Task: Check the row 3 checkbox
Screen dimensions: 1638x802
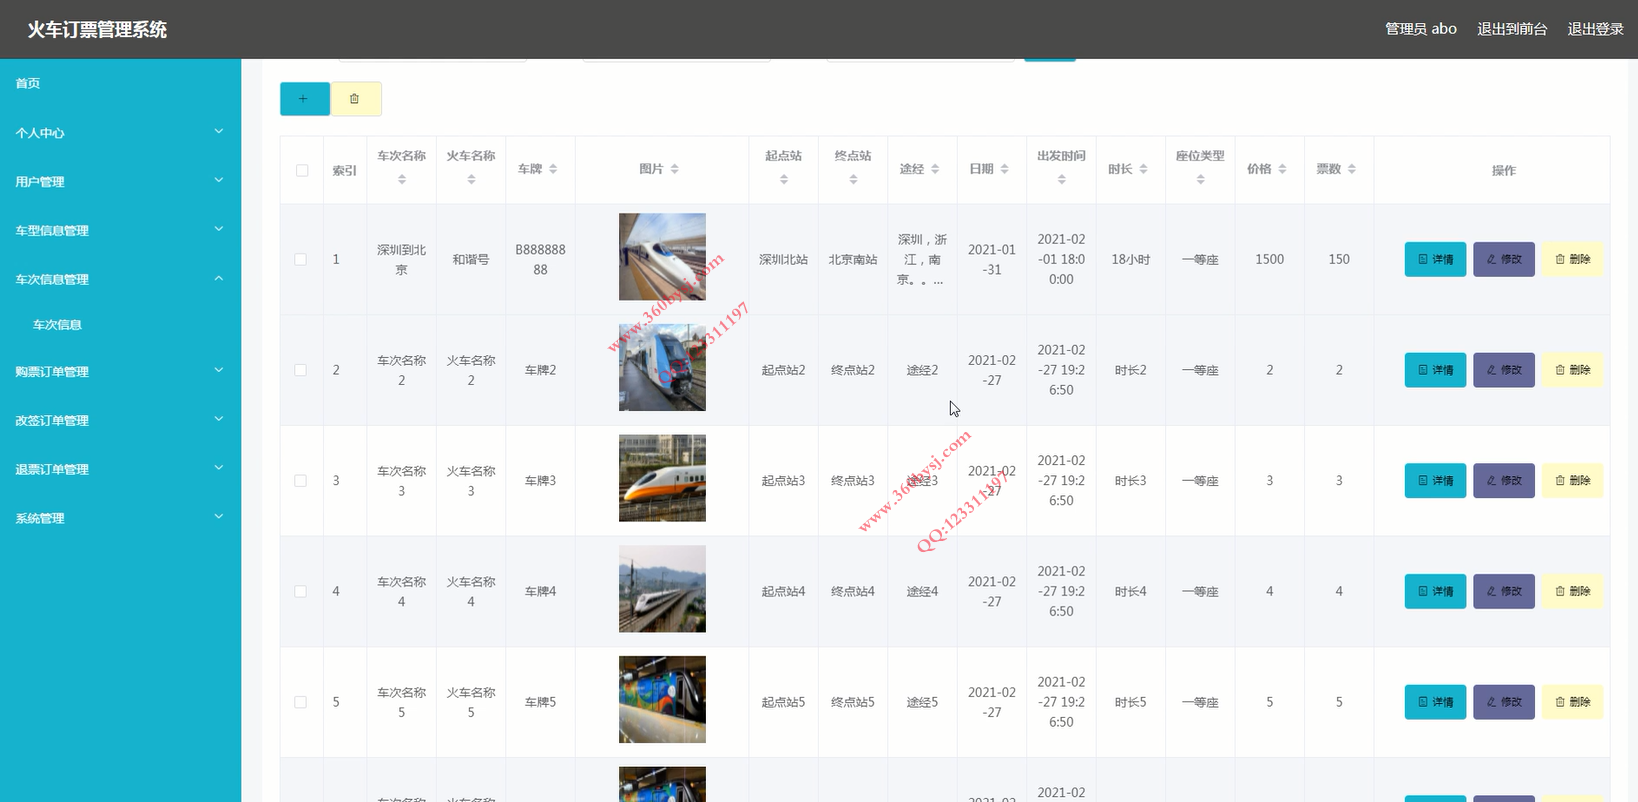Action: [x=301, y=481]
